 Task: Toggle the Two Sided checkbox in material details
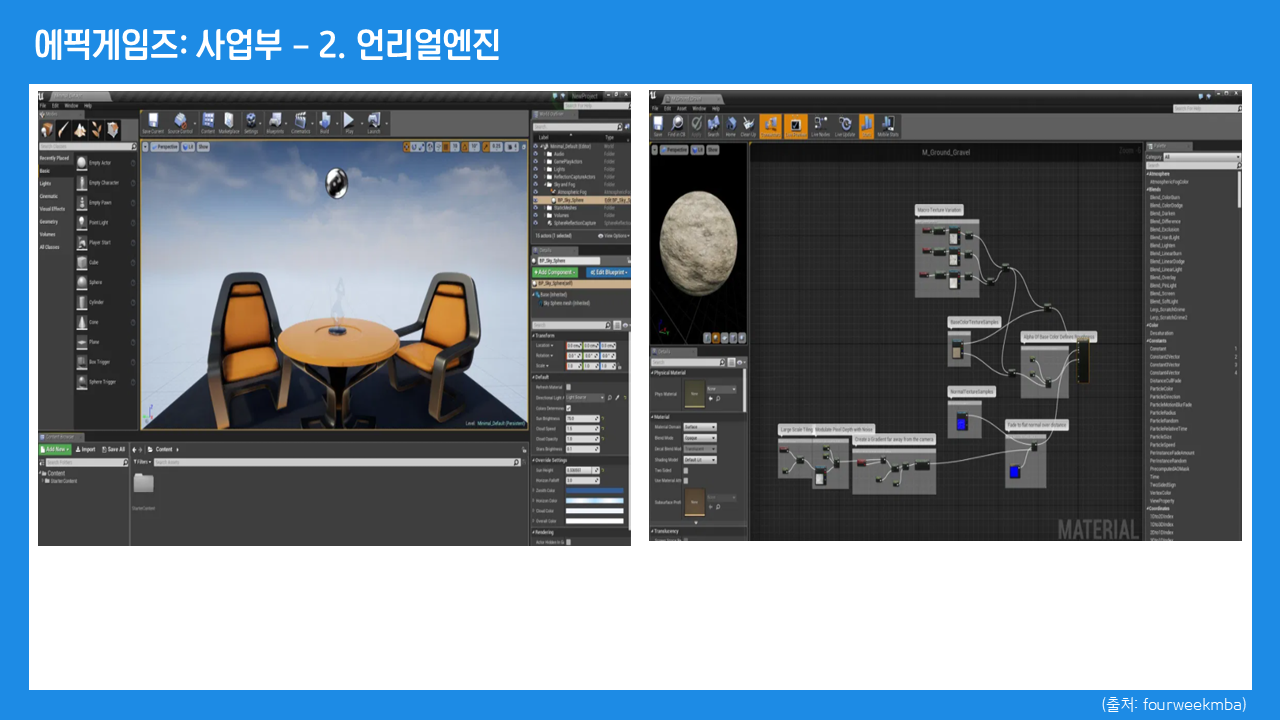686,470
